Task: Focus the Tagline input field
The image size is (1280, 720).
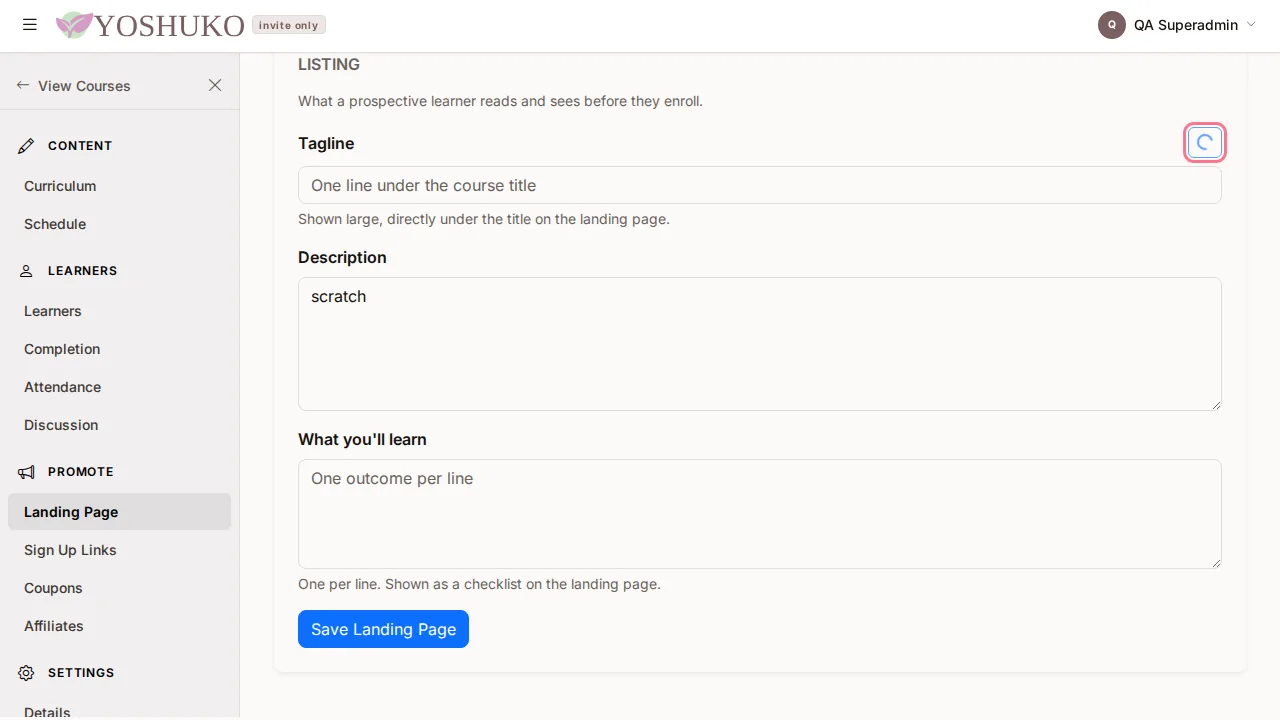Action: pos(760,185)
